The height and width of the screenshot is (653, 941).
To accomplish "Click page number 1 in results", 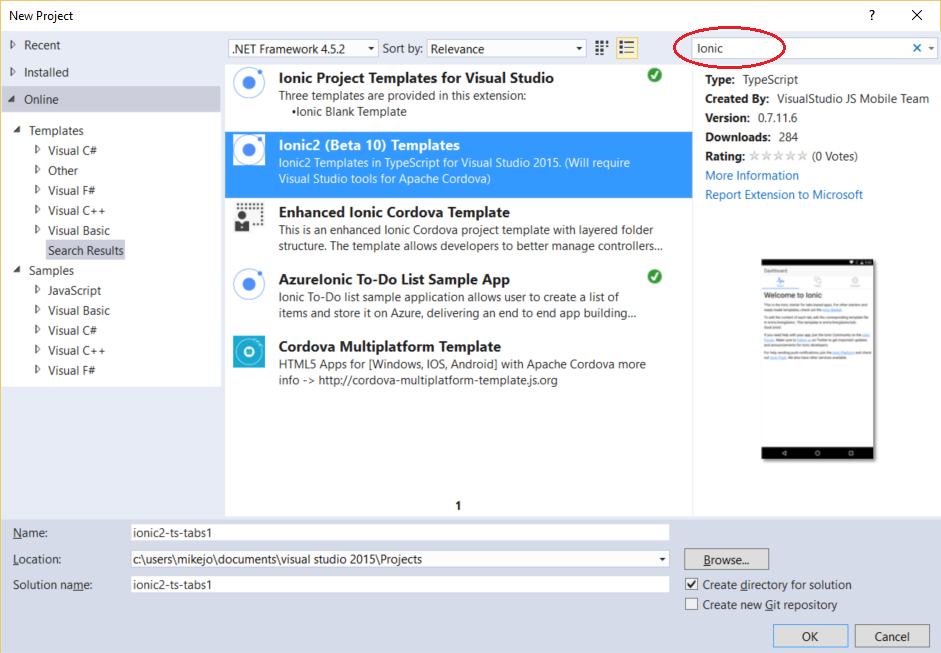I will tap(458, 505).
